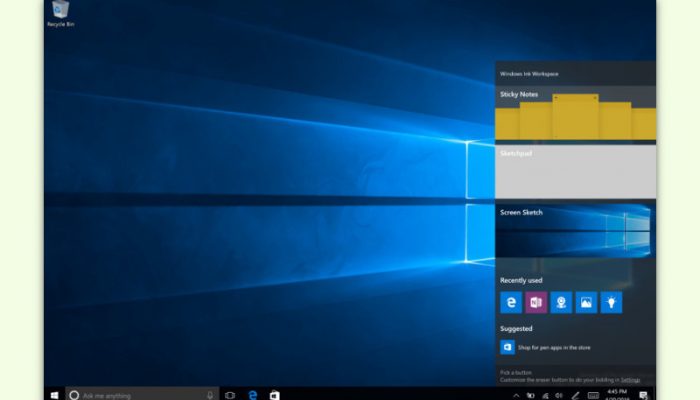Launch OneNote from Recently used
This screenshot has width=700, height=400.
pyautogui.click(x=536, y=303)
